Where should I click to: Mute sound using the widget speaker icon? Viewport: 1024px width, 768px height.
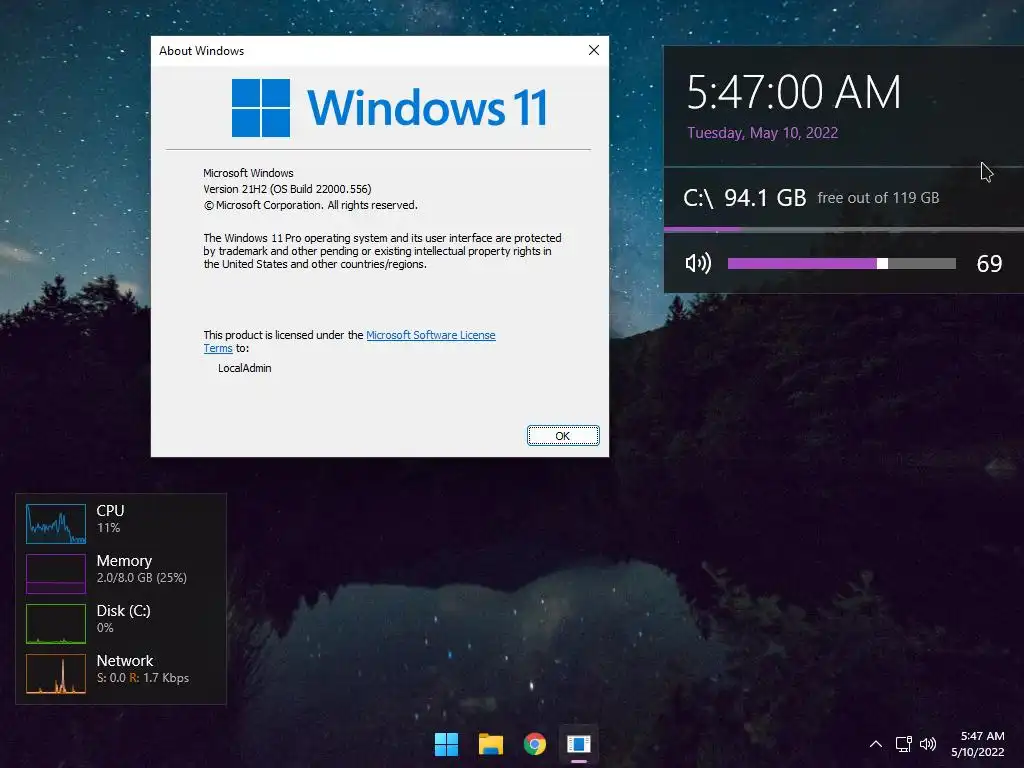pos(697,263)
